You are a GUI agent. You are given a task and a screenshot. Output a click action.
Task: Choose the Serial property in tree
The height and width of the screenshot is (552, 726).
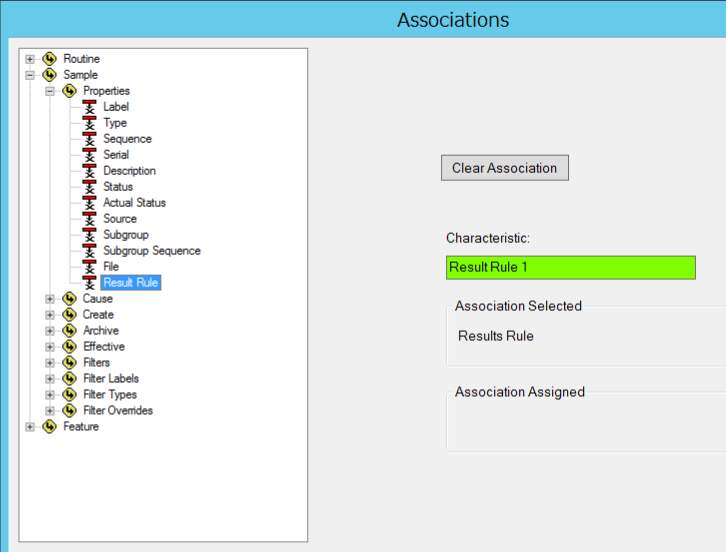116,155
